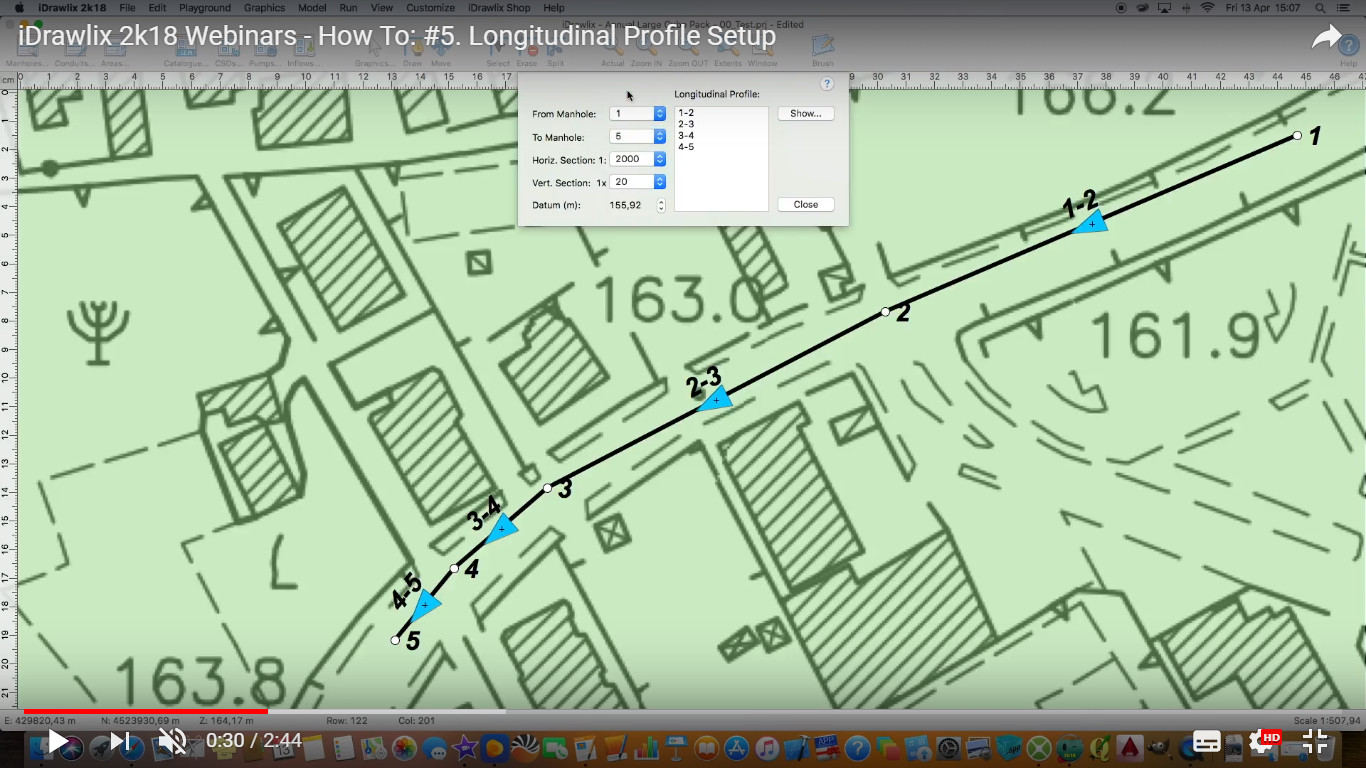Unmute the video sound
Image resolution: width=1366 pixels, height=768 pixels.
click(x=173, y=741)
